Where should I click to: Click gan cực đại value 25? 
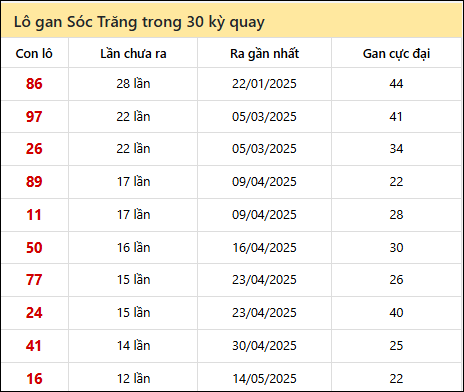(x=396, y=346)
